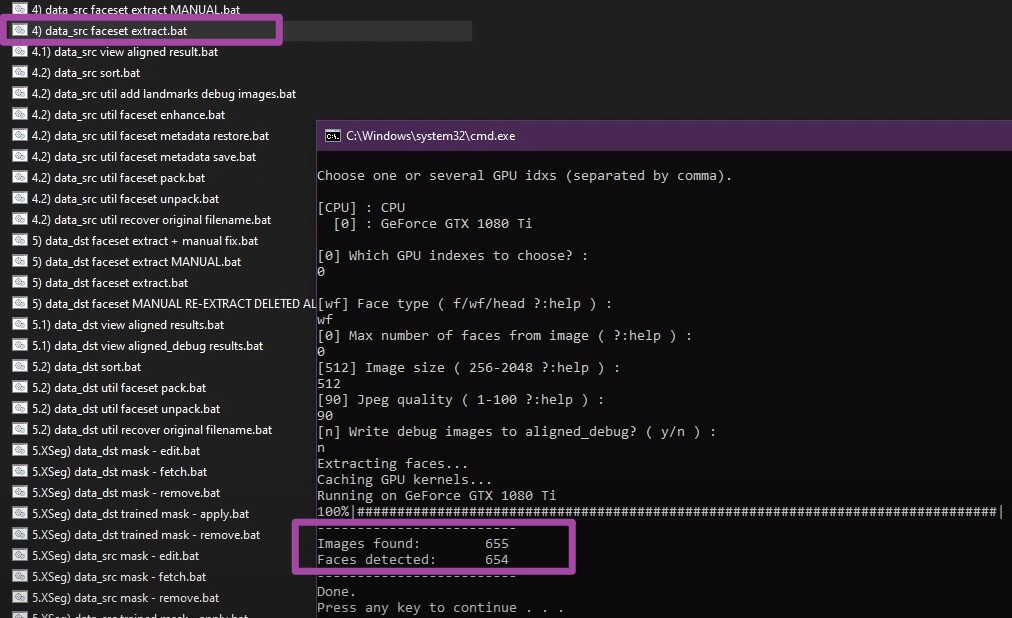Click icon of 4.2) data_src util faceset pack.bat
The image size is (1012, 618).
tap(20, 178)
